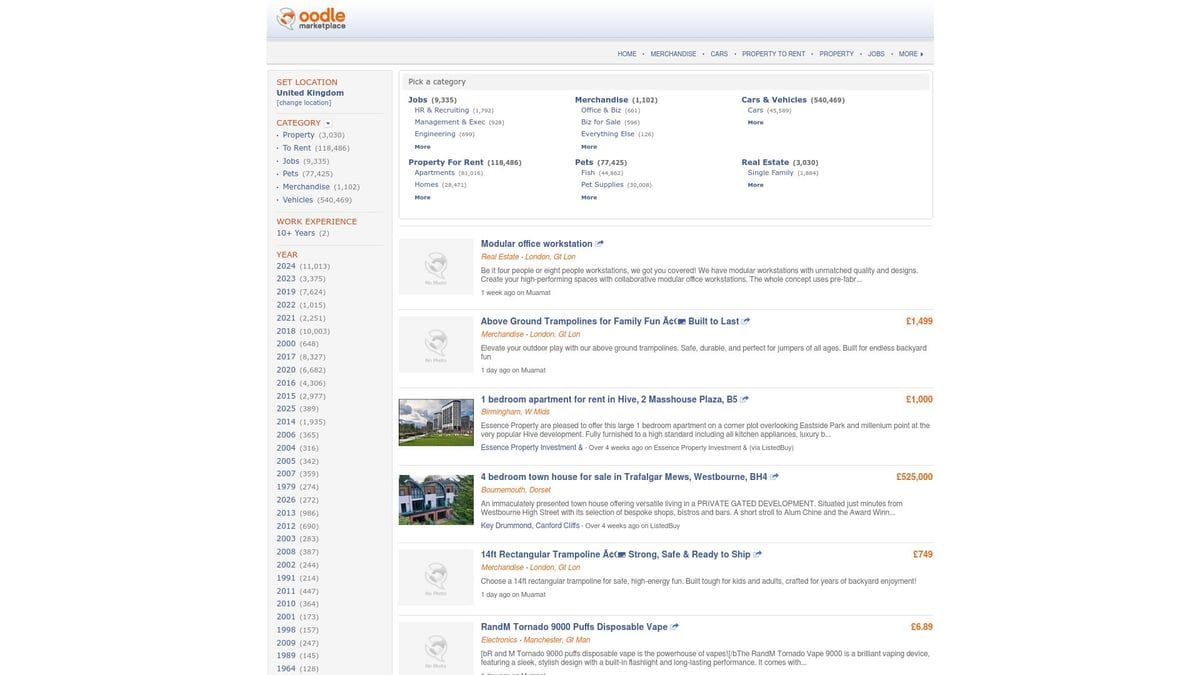Open the 1 bedroom apartment in Hive listing
The image size is (1200, 675).
click(609, 399)
